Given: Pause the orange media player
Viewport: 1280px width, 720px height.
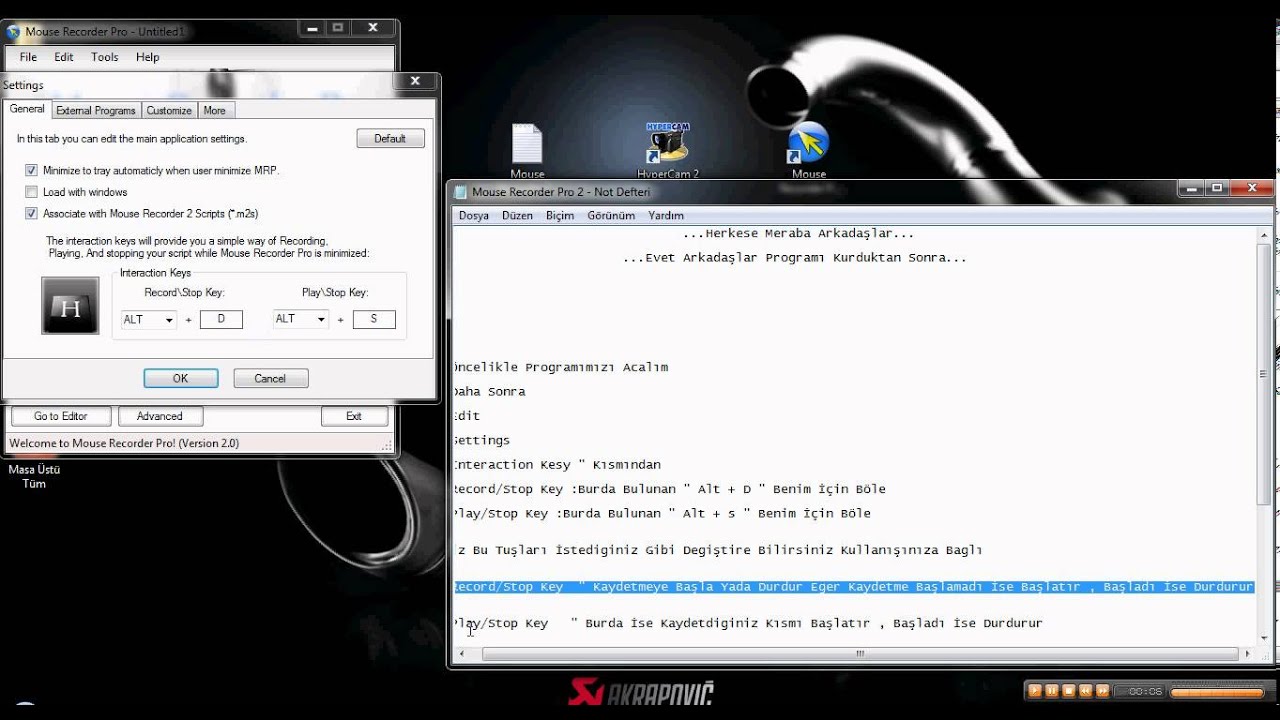Looking at the screenshot, I should [x=1052, y=691].
